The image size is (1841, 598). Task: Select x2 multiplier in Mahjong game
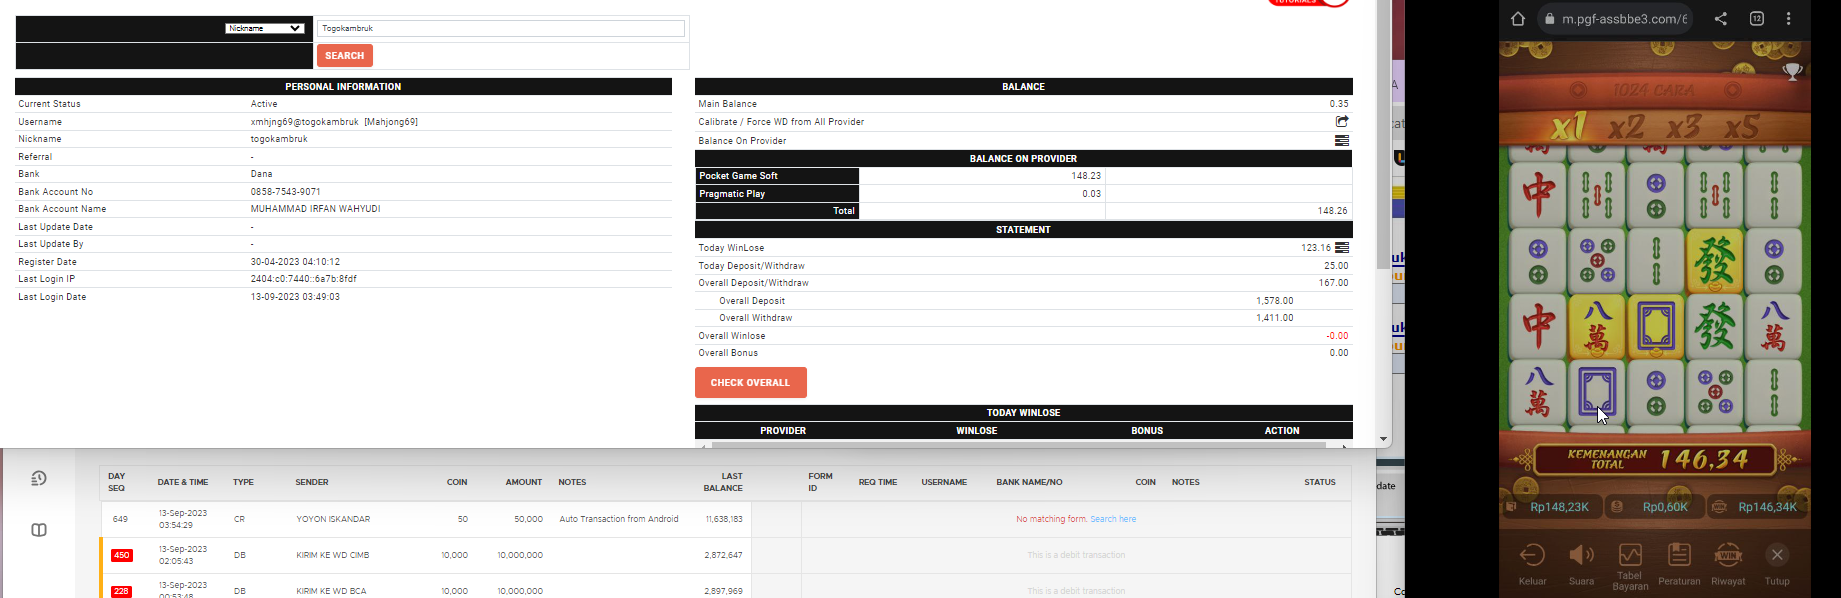click(x=1626, y=127)
